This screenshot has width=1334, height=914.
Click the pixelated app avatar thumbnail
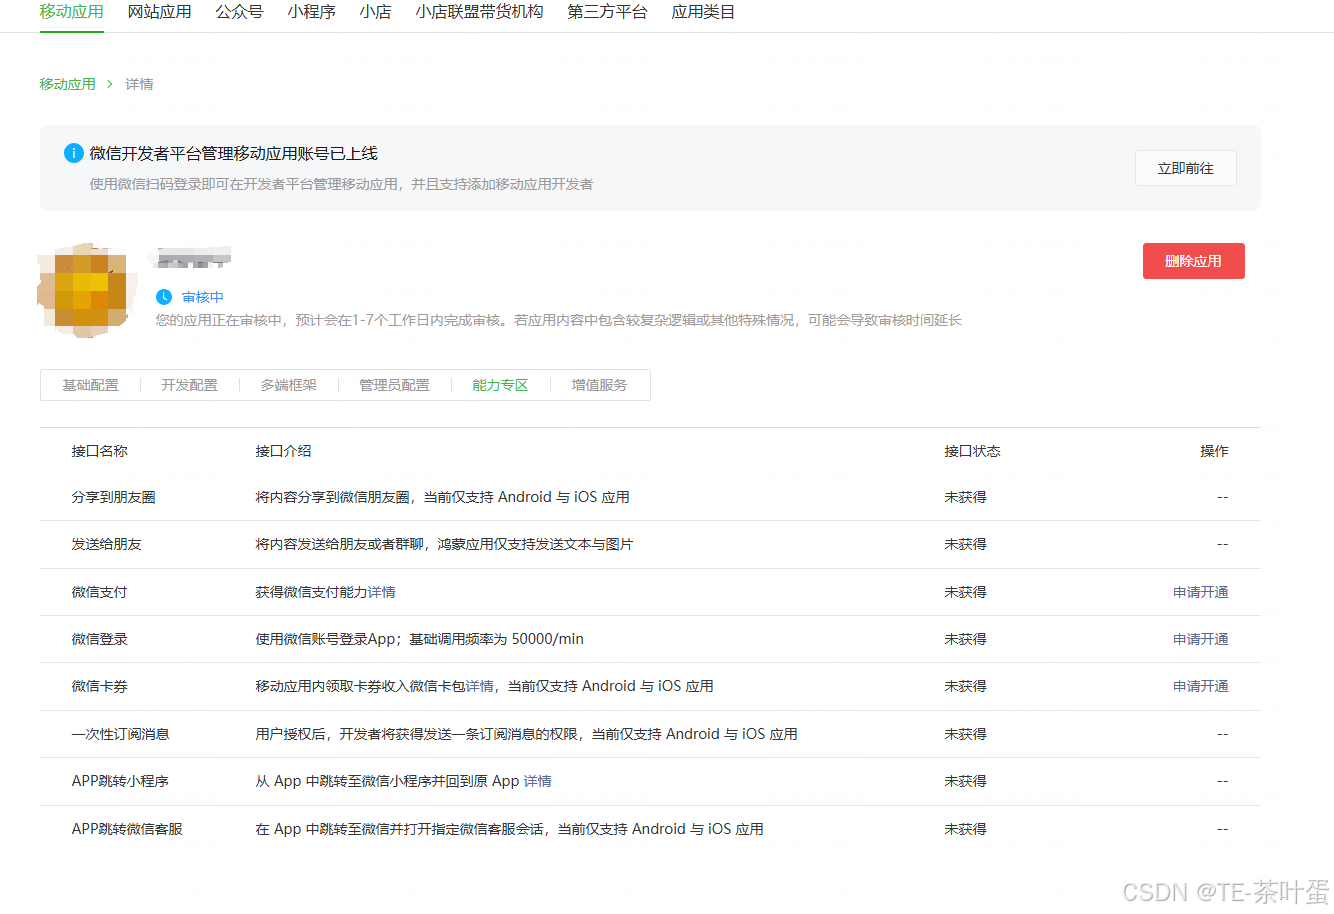[87, 290]
